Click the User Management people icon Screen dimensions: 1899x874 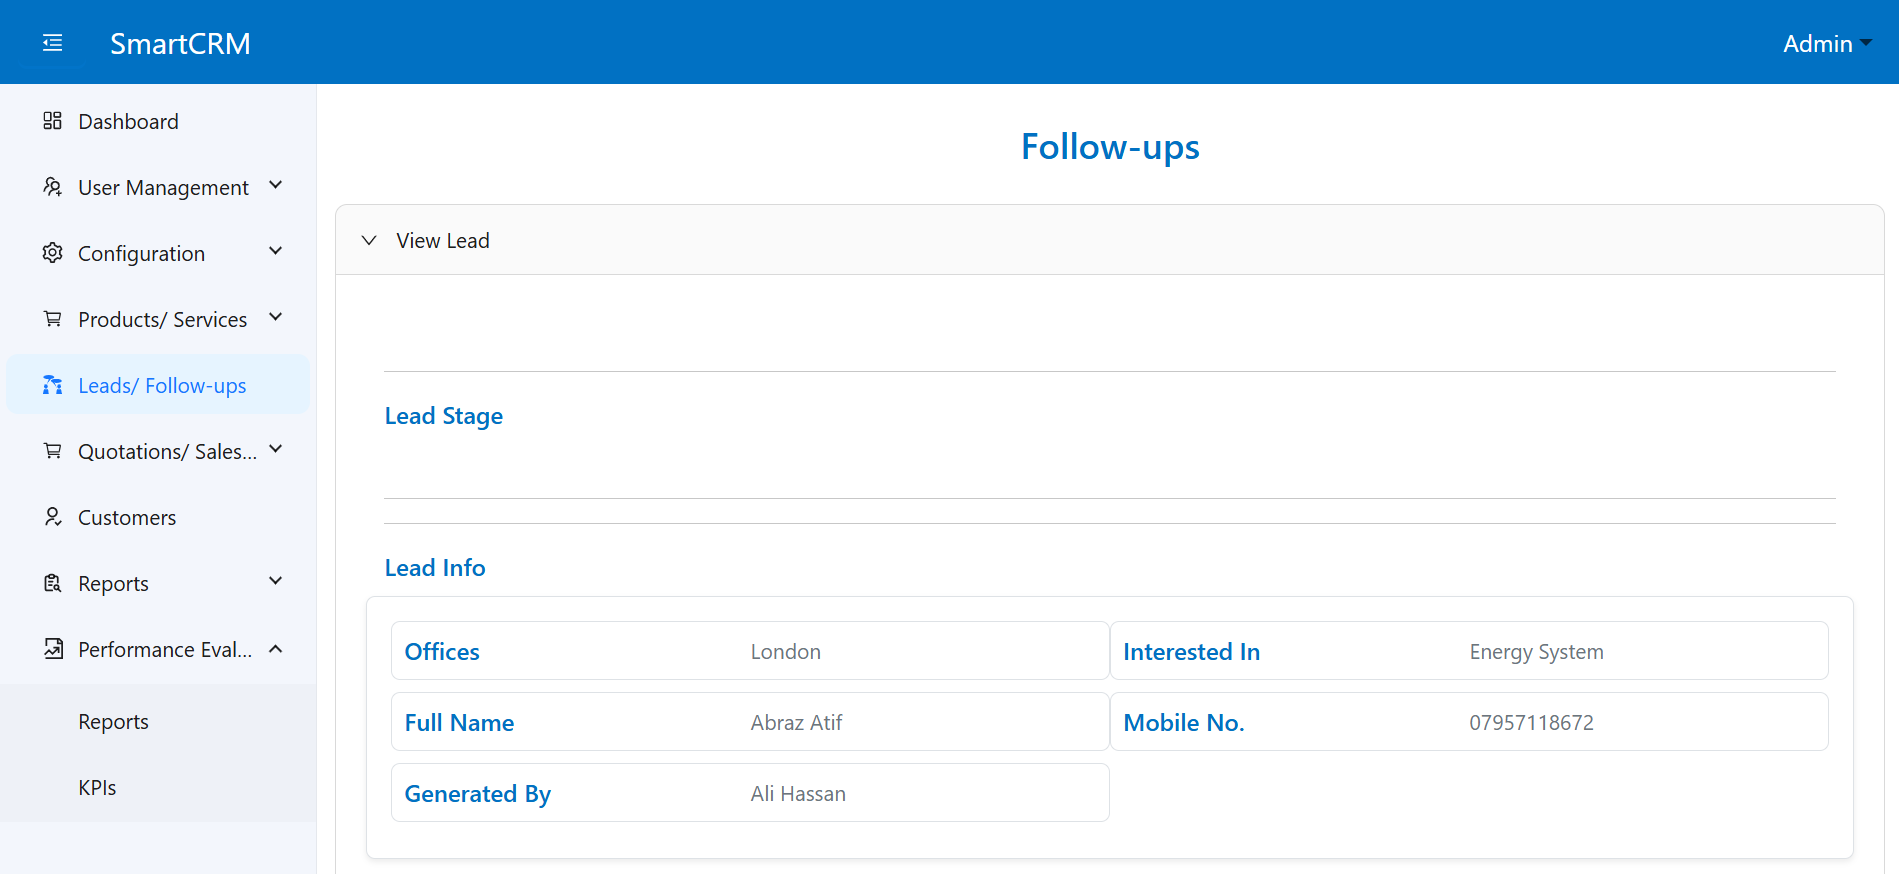pos(53,187)
